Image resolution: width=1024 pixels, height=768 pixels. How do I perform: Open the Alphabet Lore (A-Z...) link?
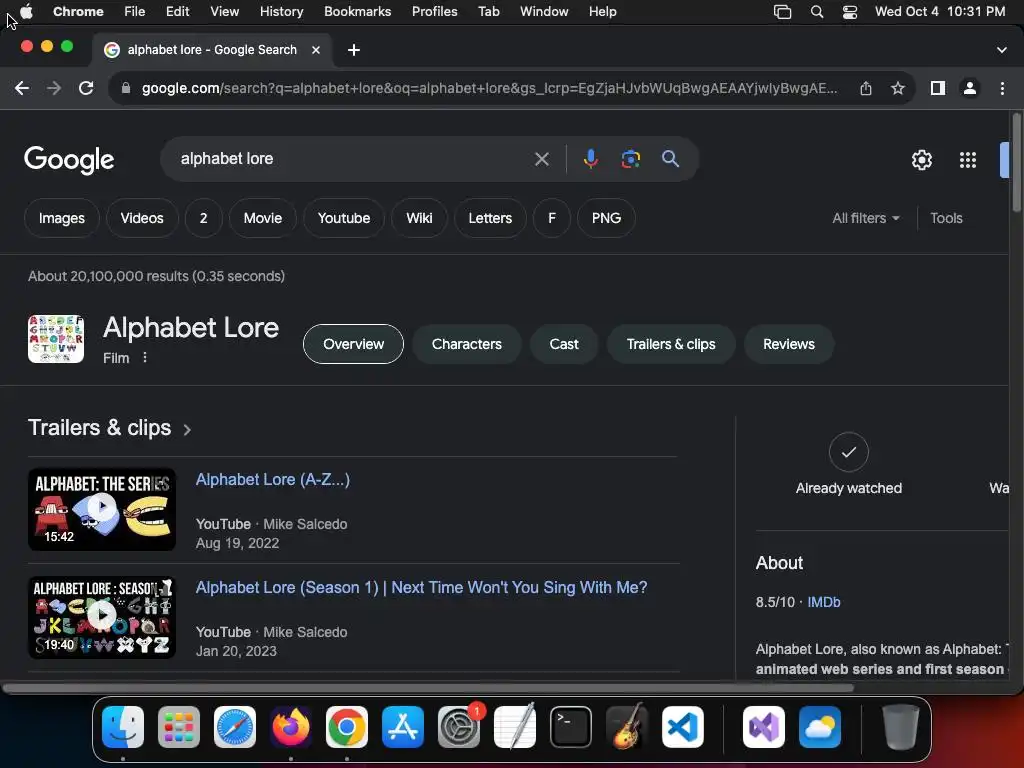273,479
